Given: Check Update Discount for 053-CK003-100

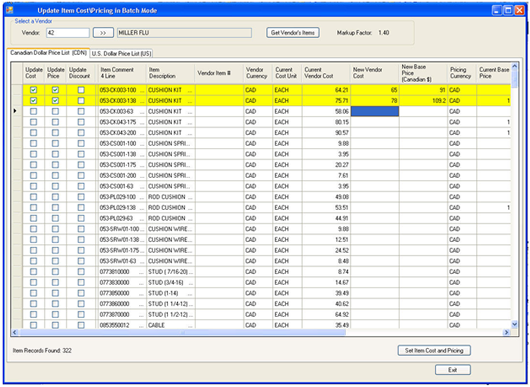Looking at the screenshot, I should [x=81, y=90].
